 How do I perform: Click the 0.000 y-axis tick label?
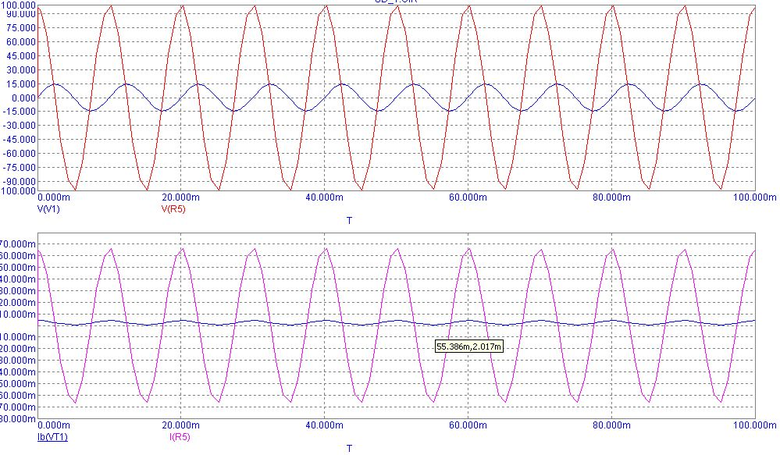pos(23,97)
